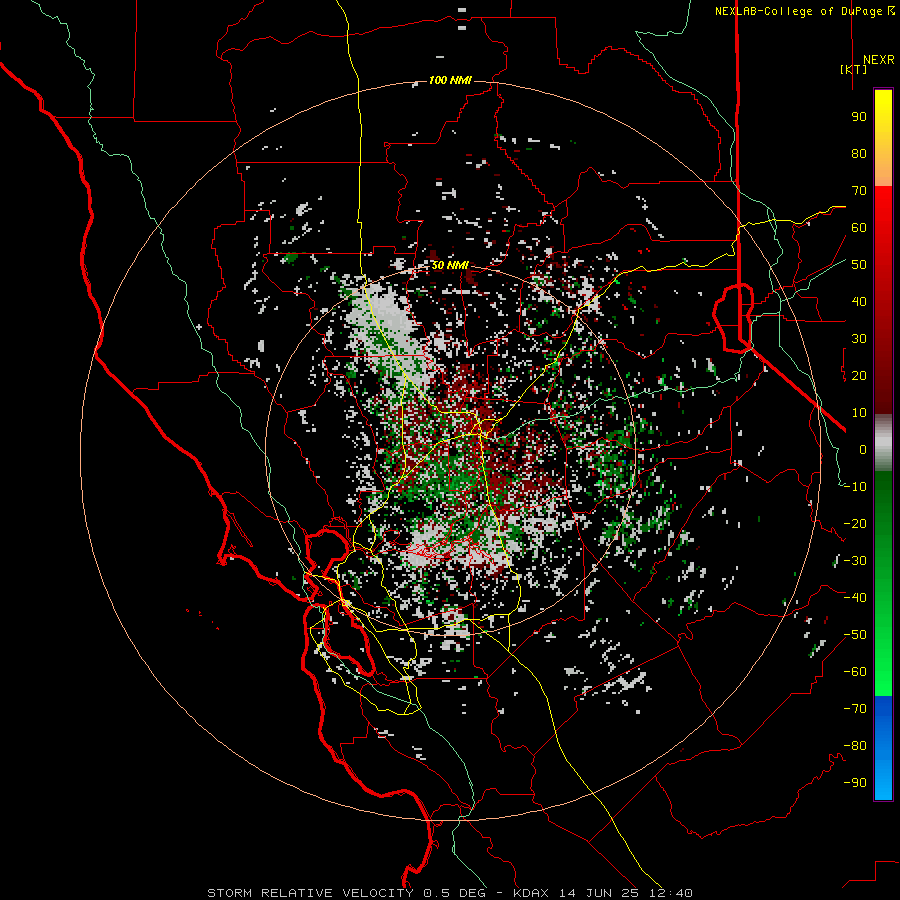Click the -90 value on the velocity scale
This screenshot has height=900, width=900.
click(x=855, y=783)
